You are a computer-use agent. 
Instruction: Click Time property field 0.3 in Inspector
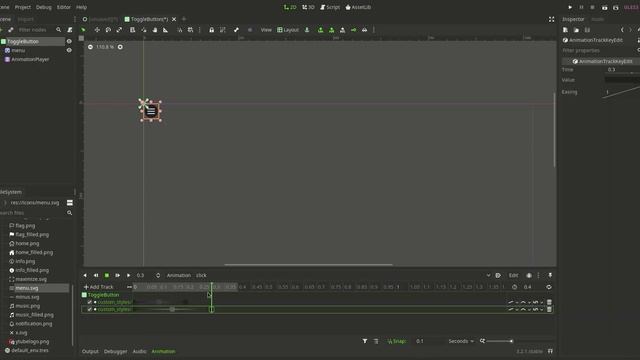(622, 70)
